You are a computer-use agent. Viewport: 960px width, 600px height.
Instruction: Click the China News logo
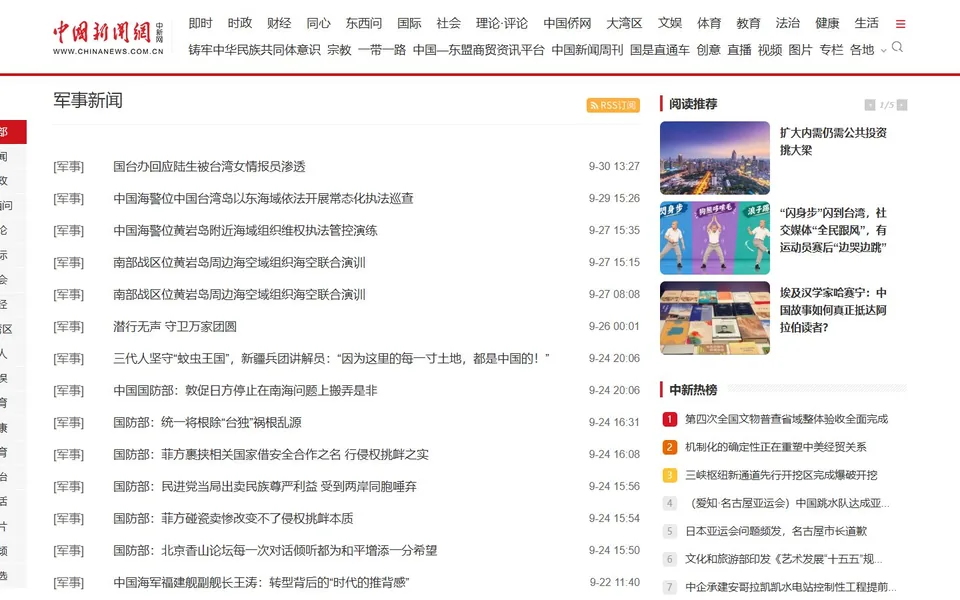(108, 37)
